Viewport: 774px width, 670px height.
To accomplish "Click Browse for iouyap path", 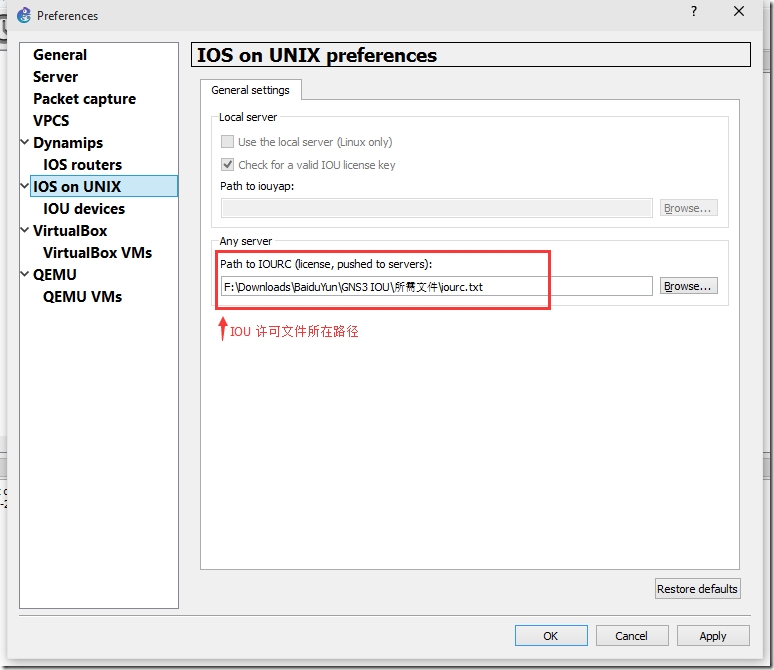I will [688, 208].
